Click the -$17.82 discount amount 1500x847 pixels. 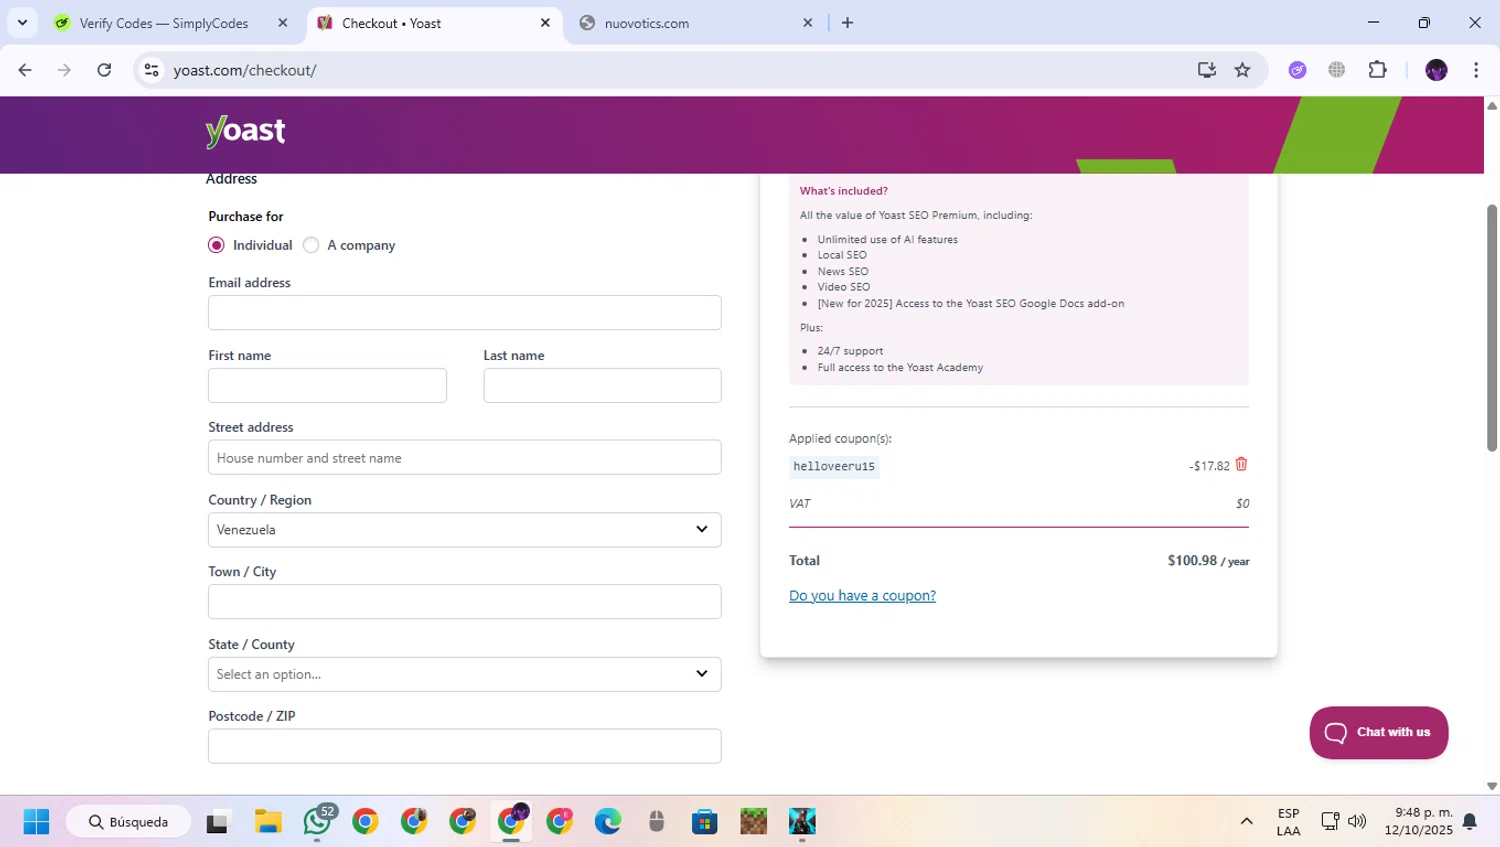pyautogui.click(x=1209, y=466)
